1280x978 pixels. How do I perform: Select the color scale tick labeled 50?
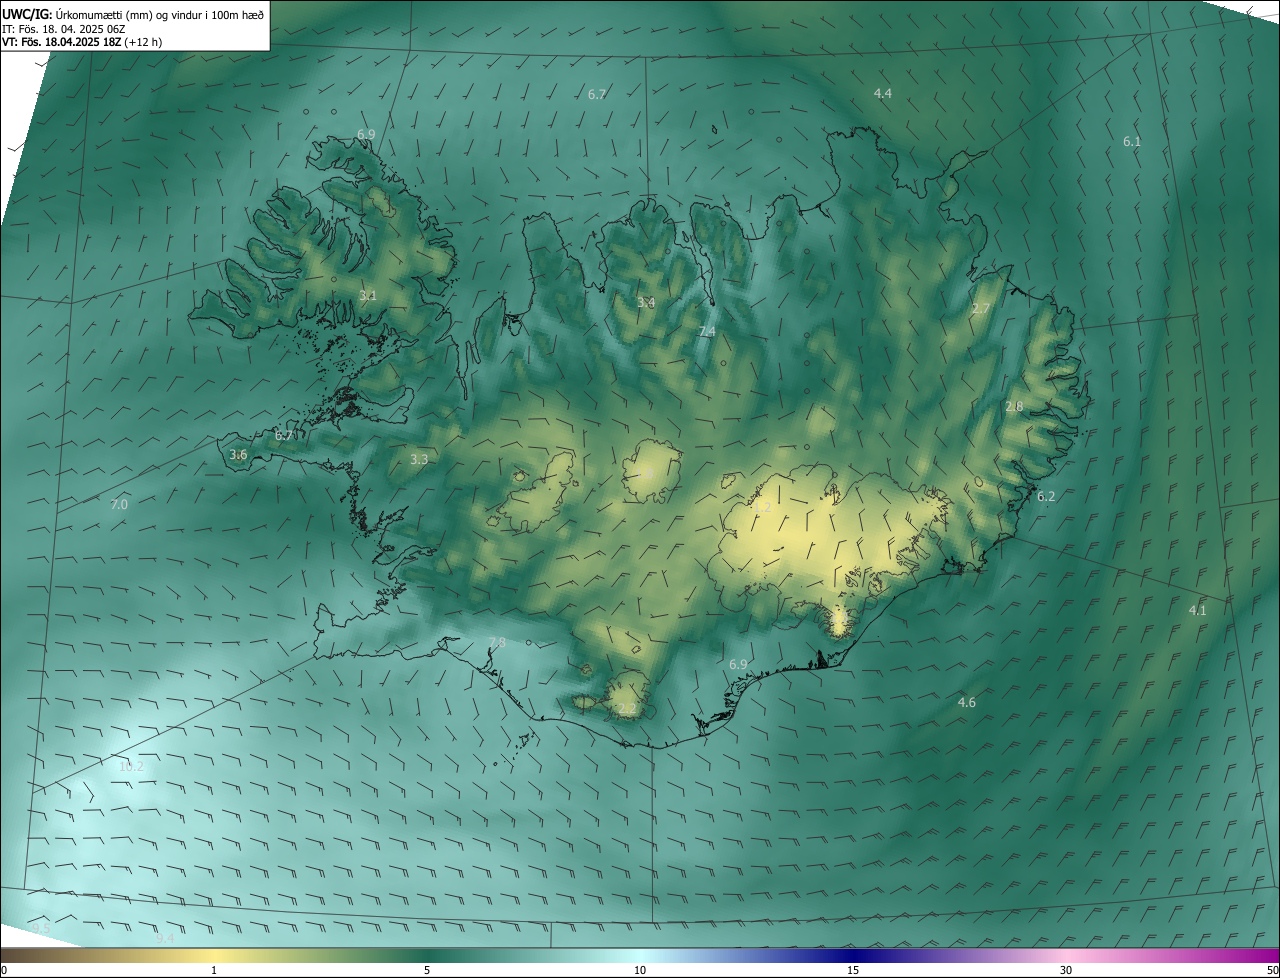point(1272,970)
